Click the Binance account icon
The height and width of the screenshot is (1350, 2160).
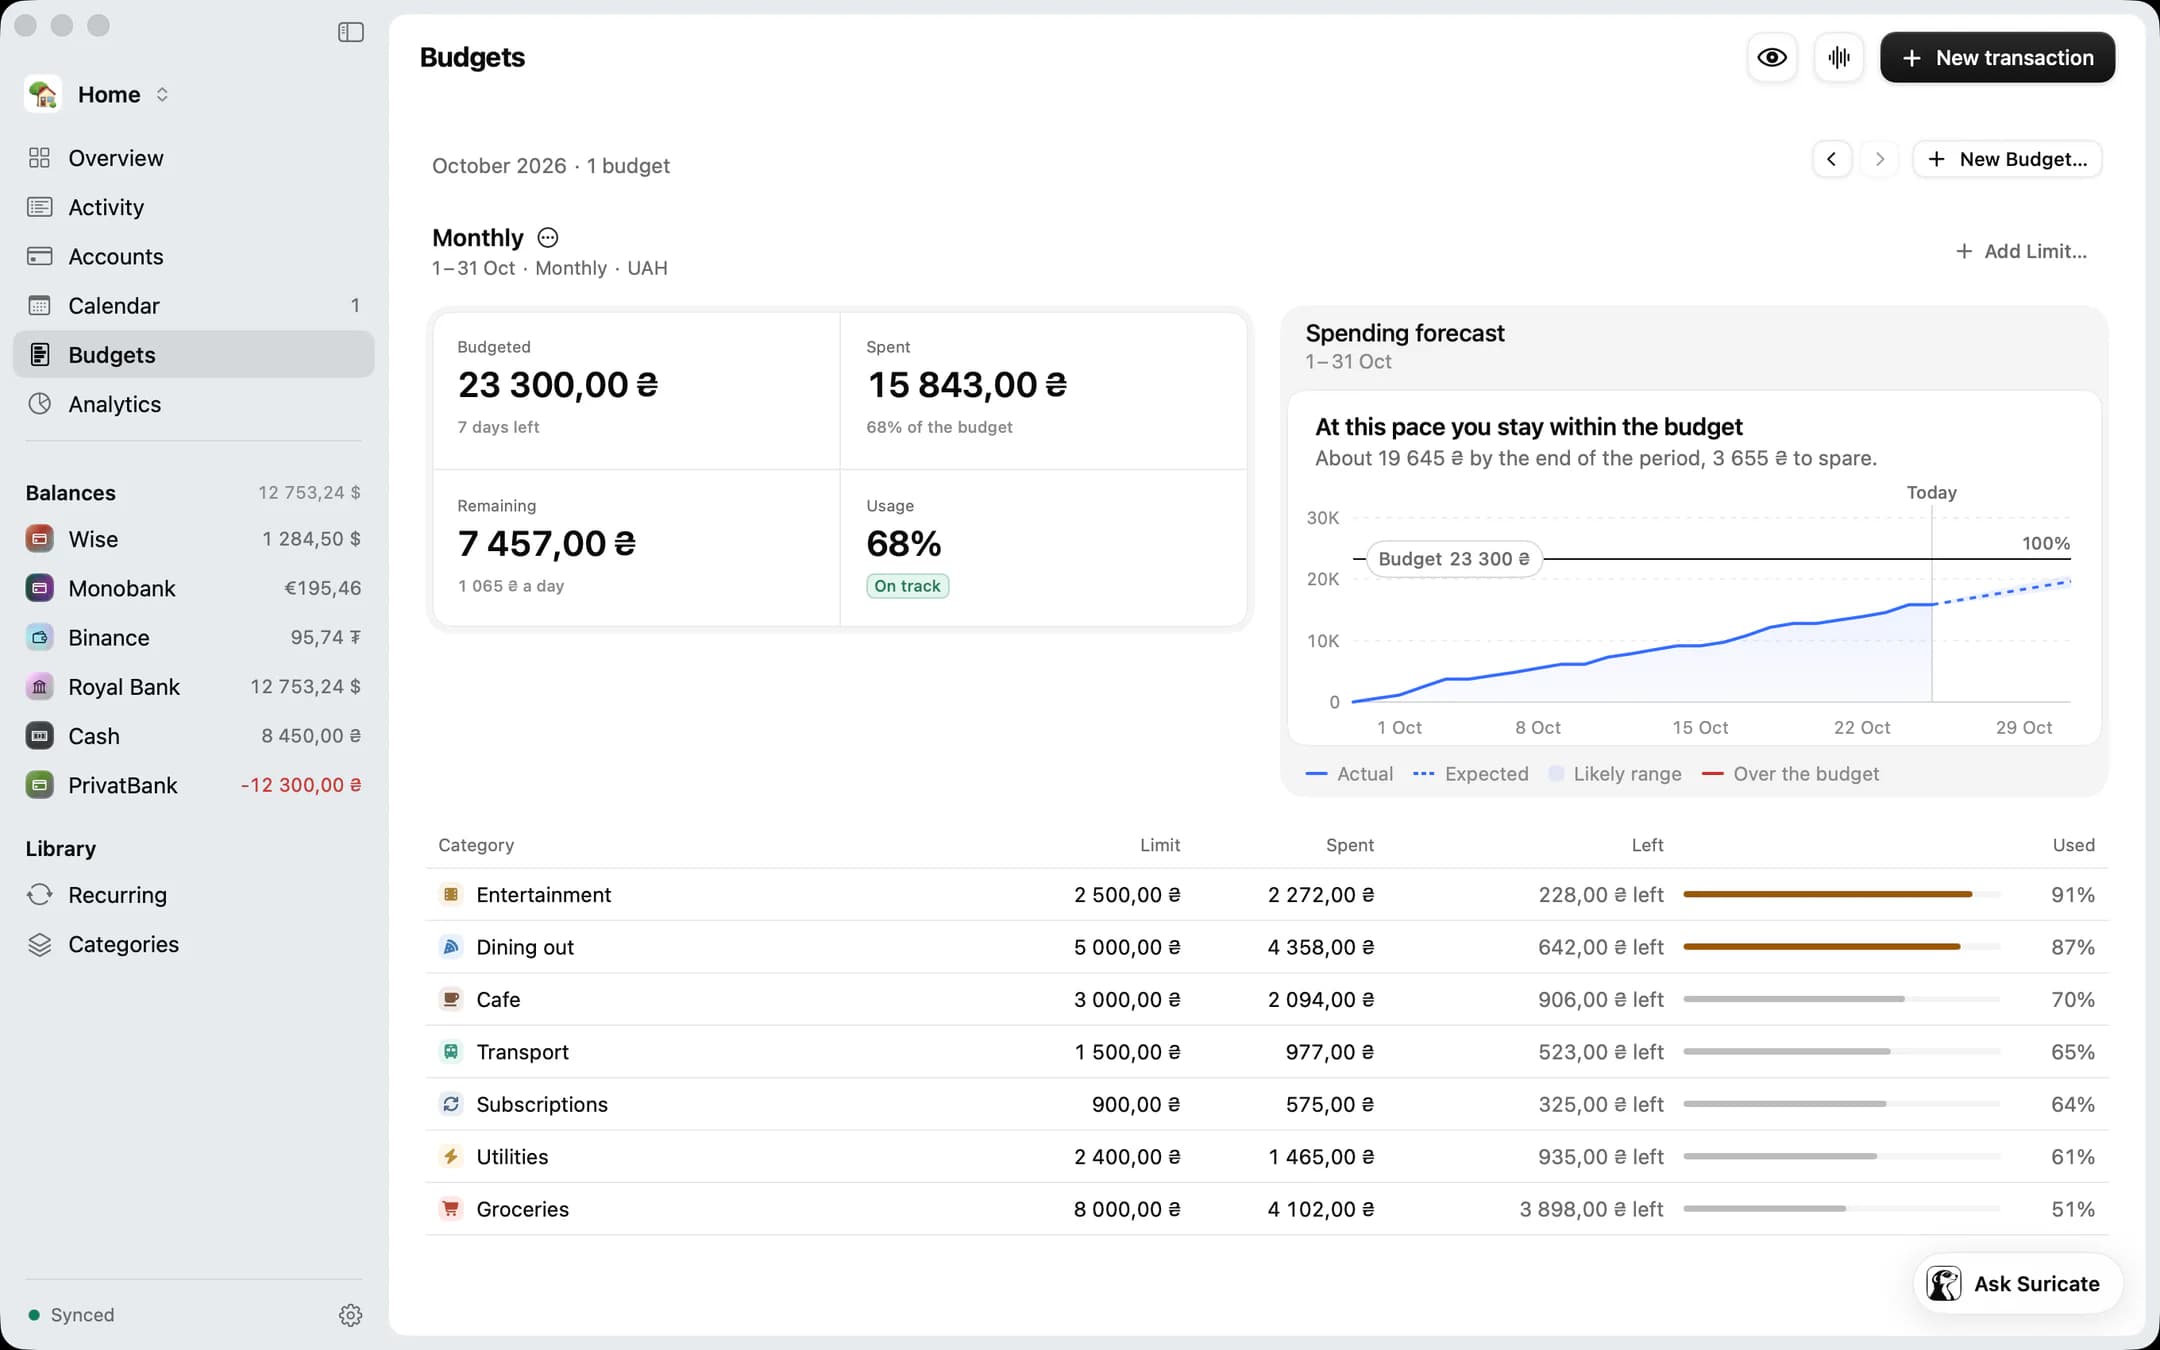click(39, 637)
